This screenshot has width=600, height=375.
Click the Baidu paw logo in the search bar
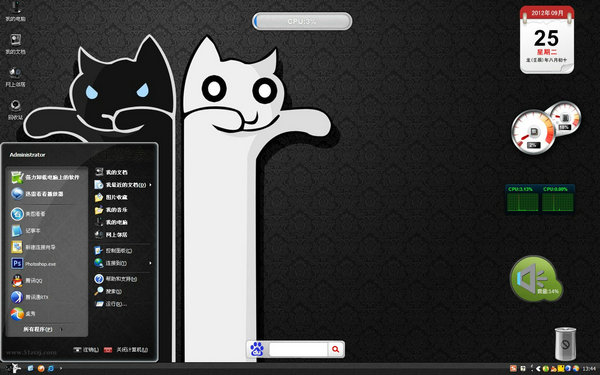pyautogui.click(x=257, y=349)
